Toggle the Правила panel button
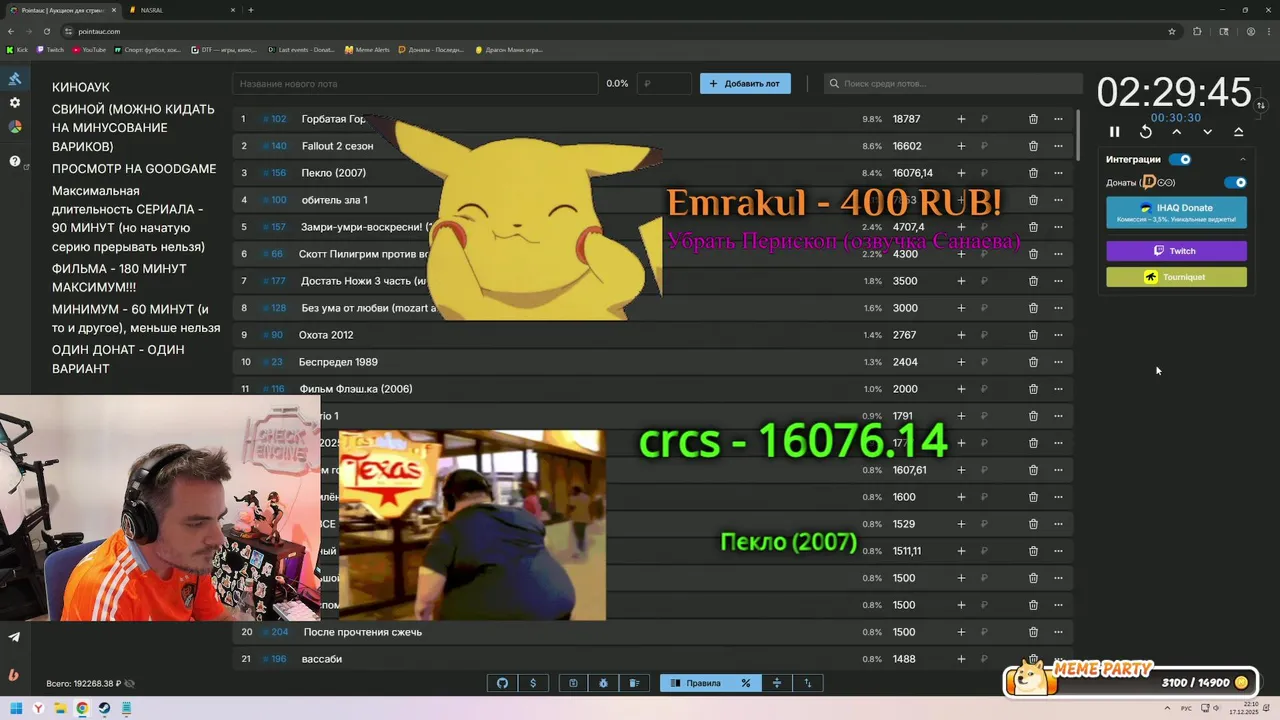This screenshot has width=1280, height=720. point(696,683)
